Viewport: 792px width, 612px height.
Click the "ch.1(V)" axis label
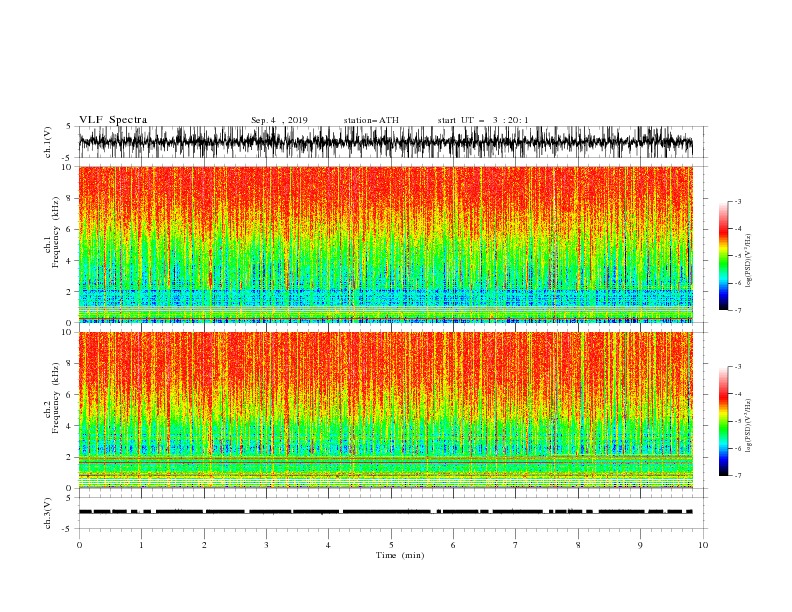[48, 142]
